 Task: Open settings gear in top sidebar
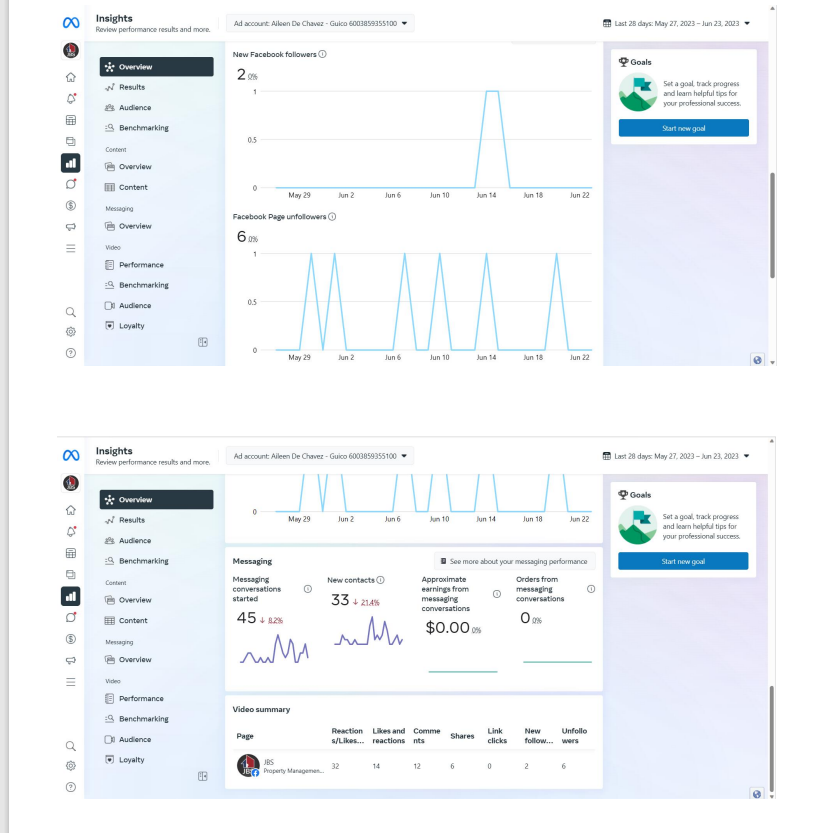click(71, 332)
